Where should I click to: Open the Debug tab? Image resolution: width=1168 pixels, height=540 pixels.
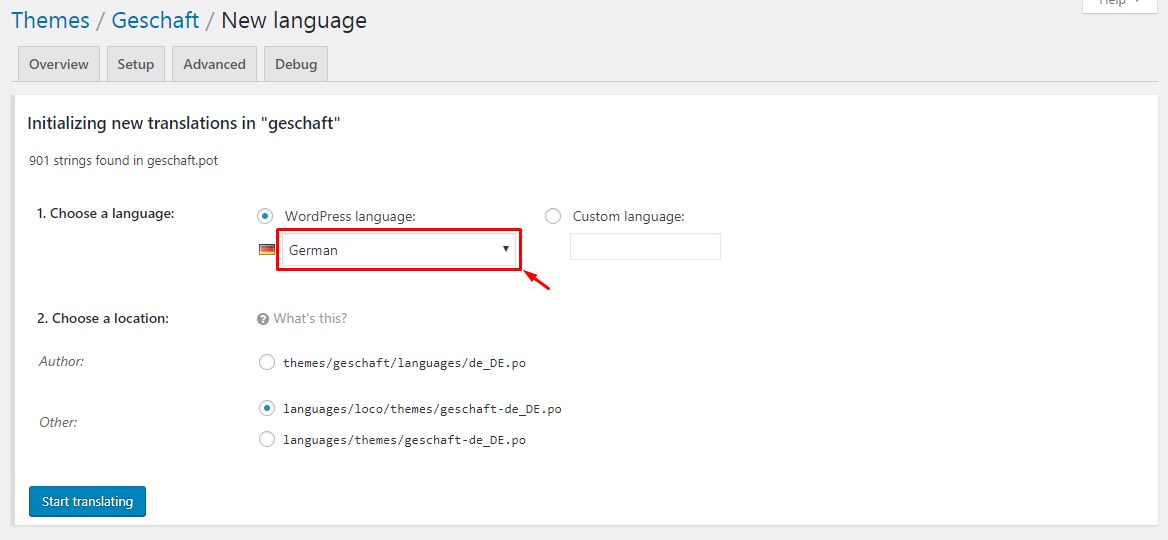296,64
